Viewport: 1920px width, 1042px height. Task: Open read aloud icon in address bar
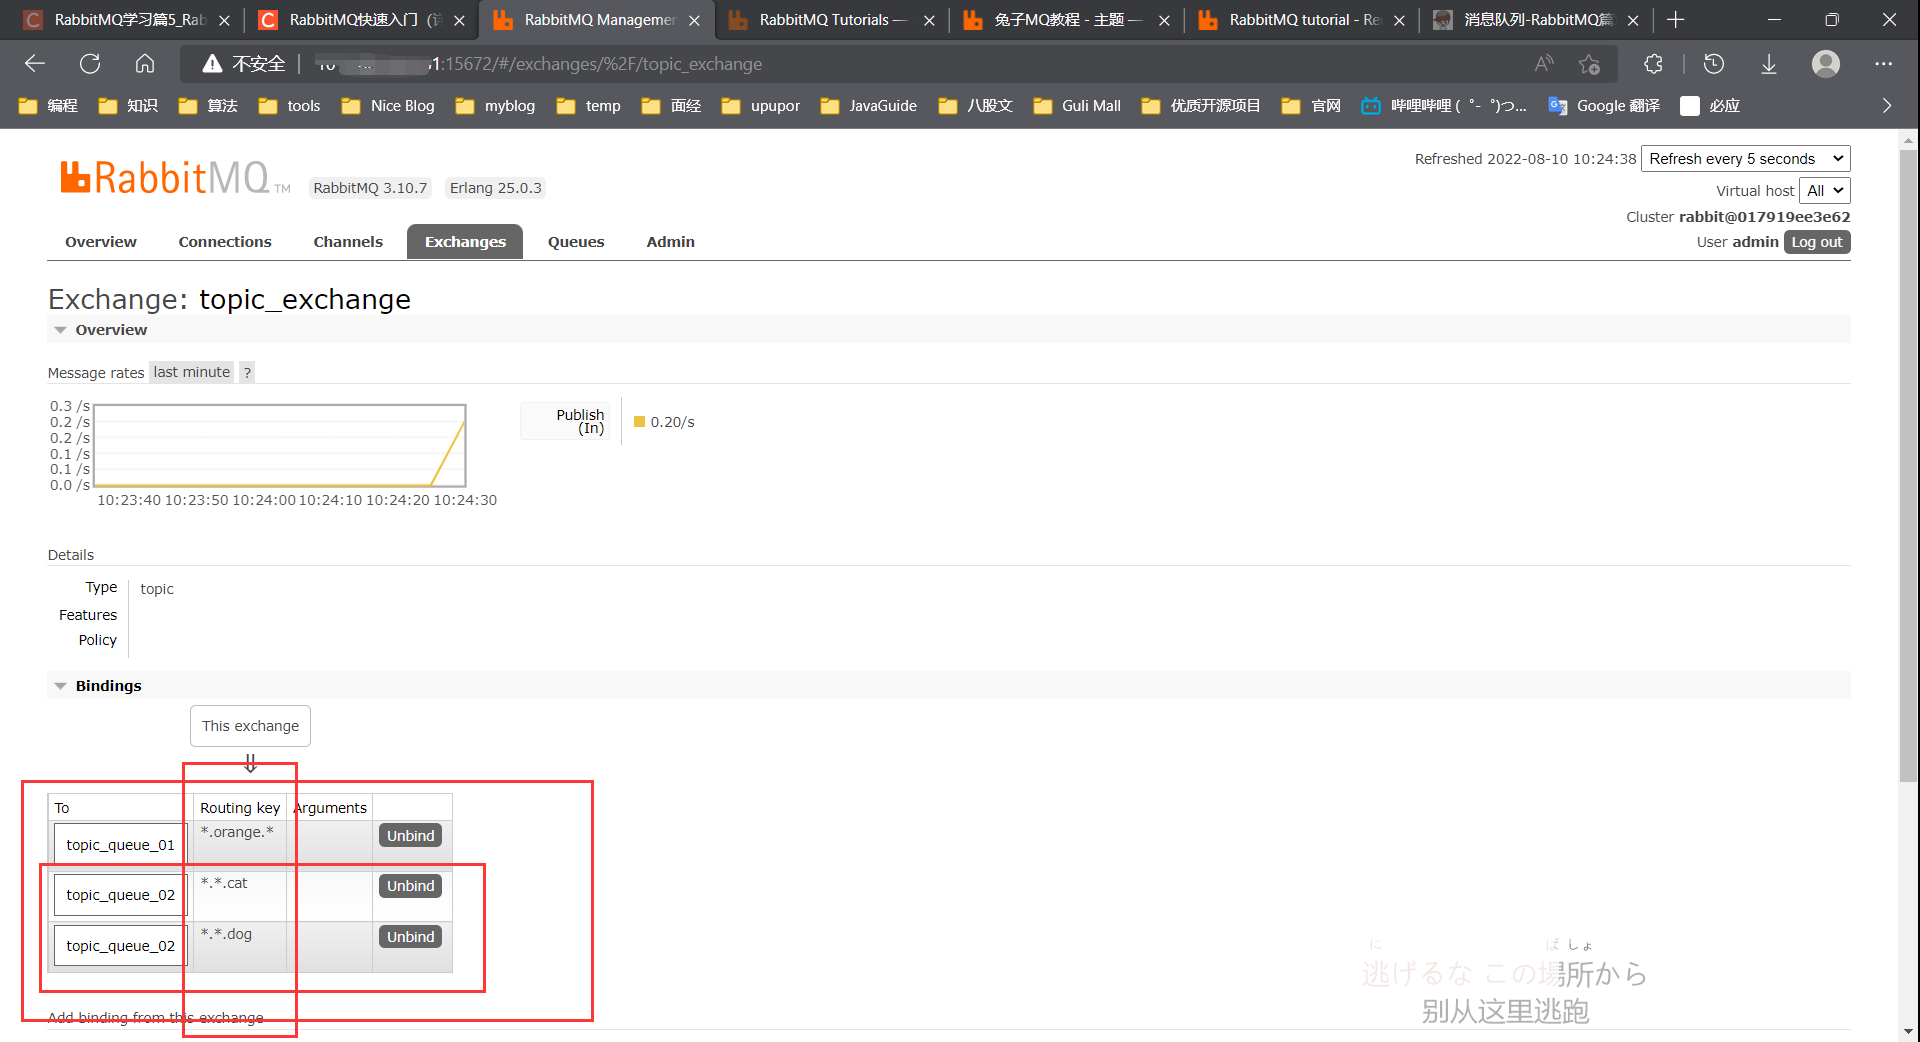[x=1544, y=64]
